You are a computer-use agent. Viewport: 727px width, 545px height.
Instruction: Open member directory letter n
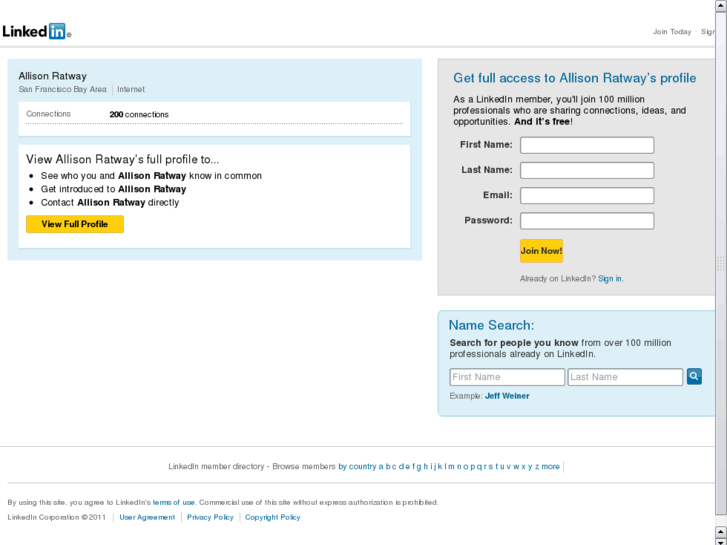(x=459, y=467)
